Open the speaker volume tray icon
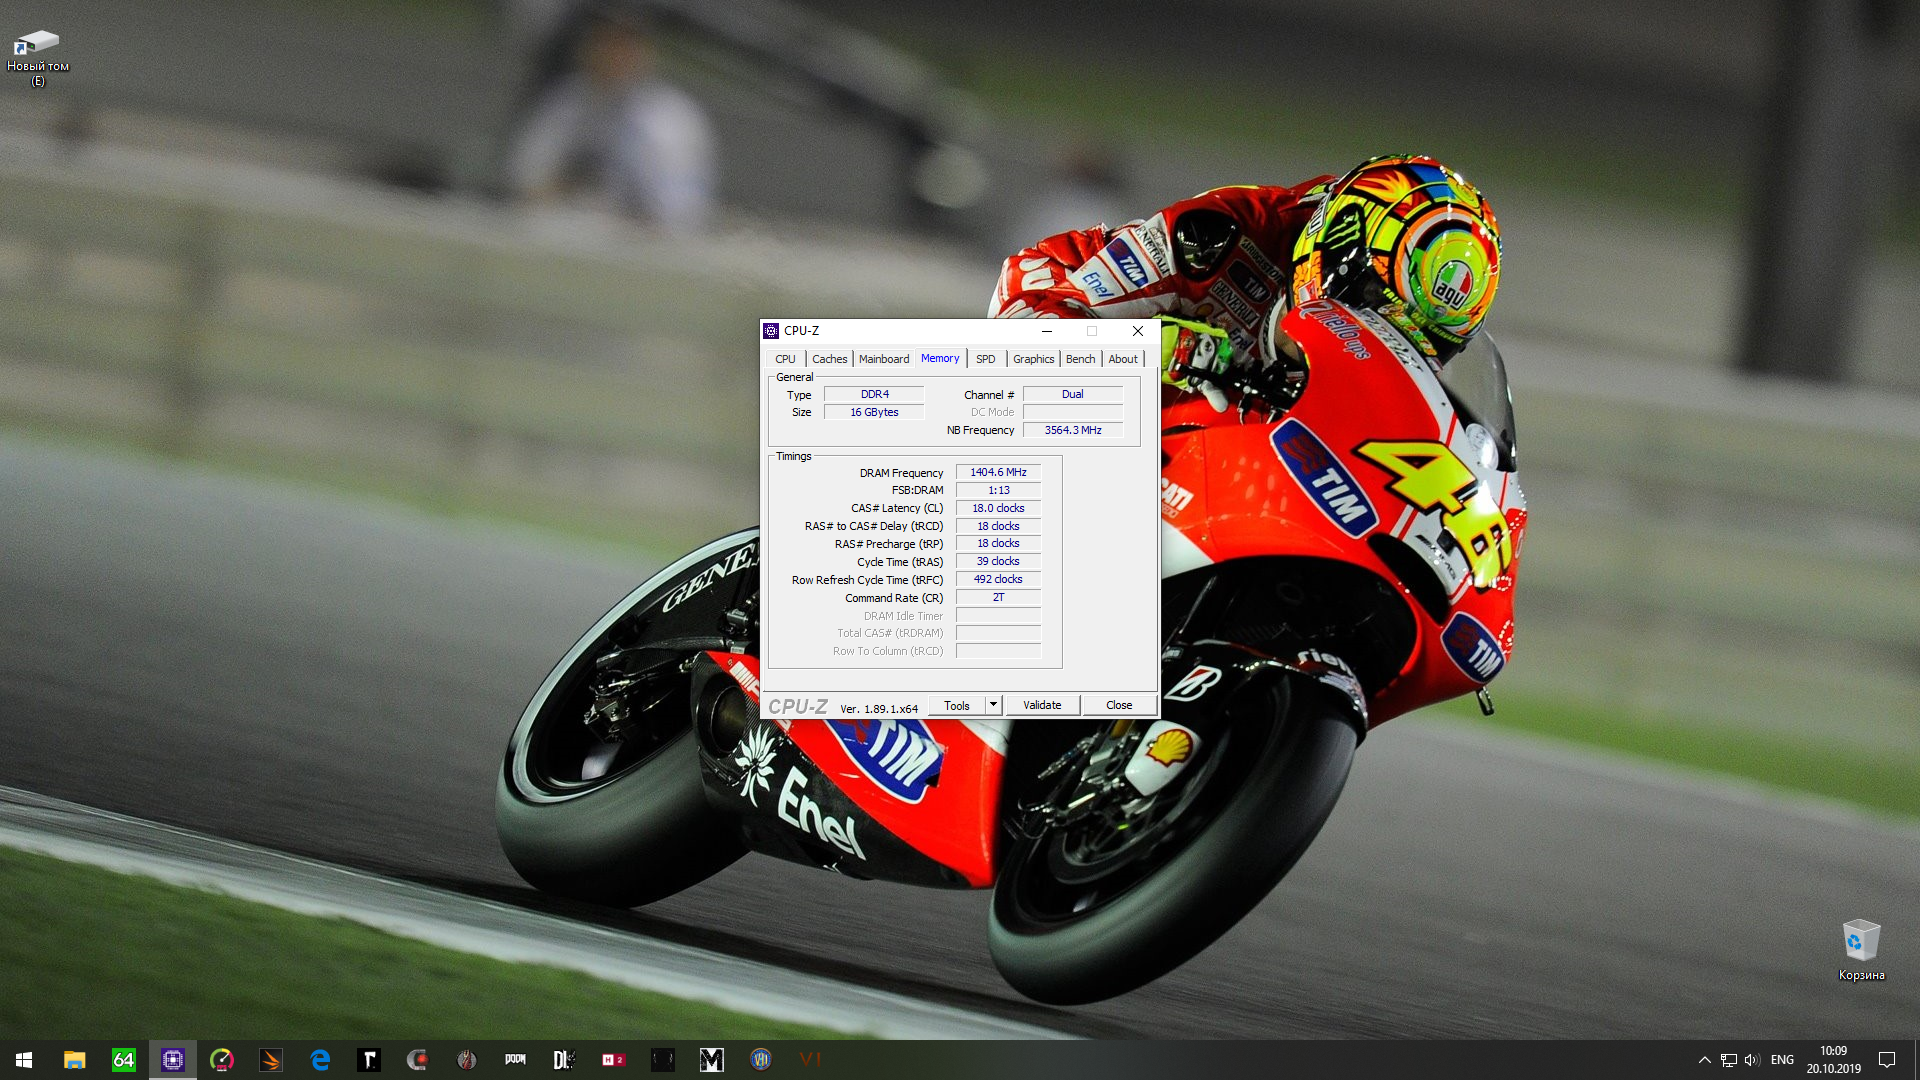The image size is (1920, 1080). (x=1752, y=1060)
